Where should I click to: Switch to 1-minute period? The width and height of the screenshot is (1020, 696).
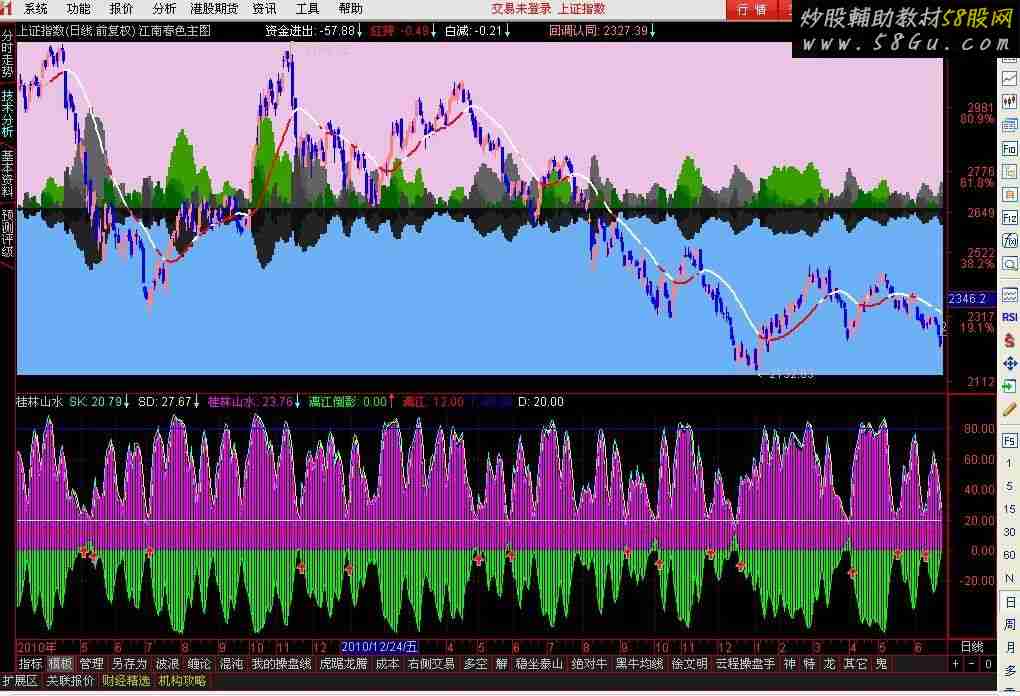1009,463
